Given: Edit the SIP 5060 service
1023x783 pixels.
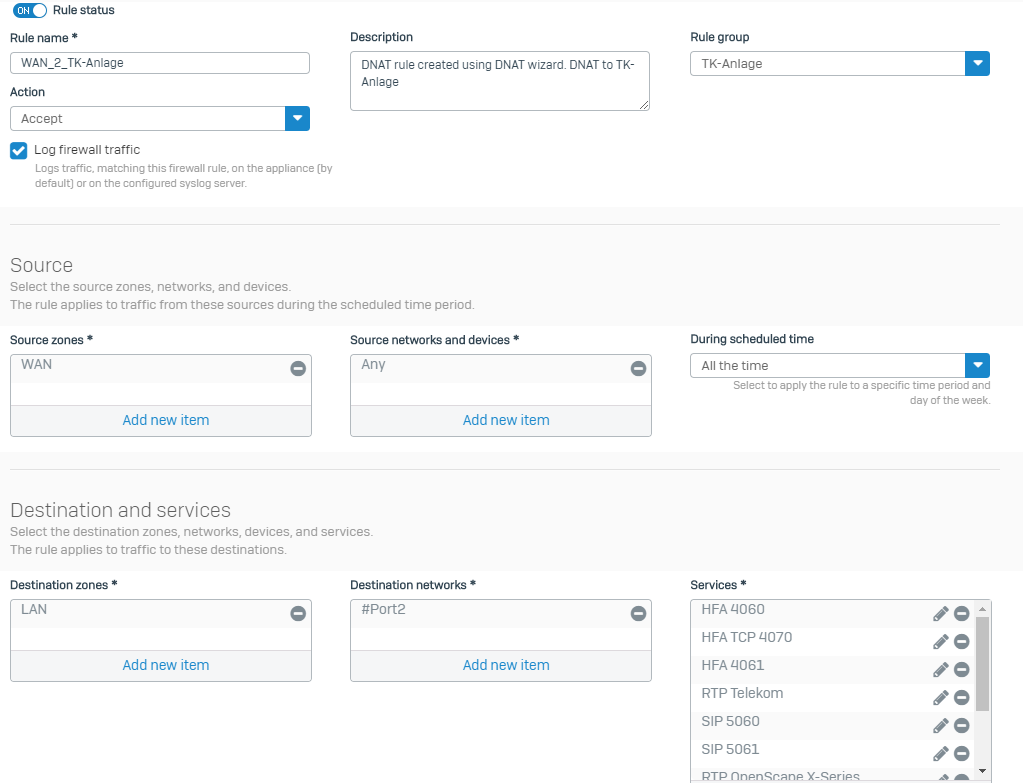Looking at the screenshot, I should point(941,726).
